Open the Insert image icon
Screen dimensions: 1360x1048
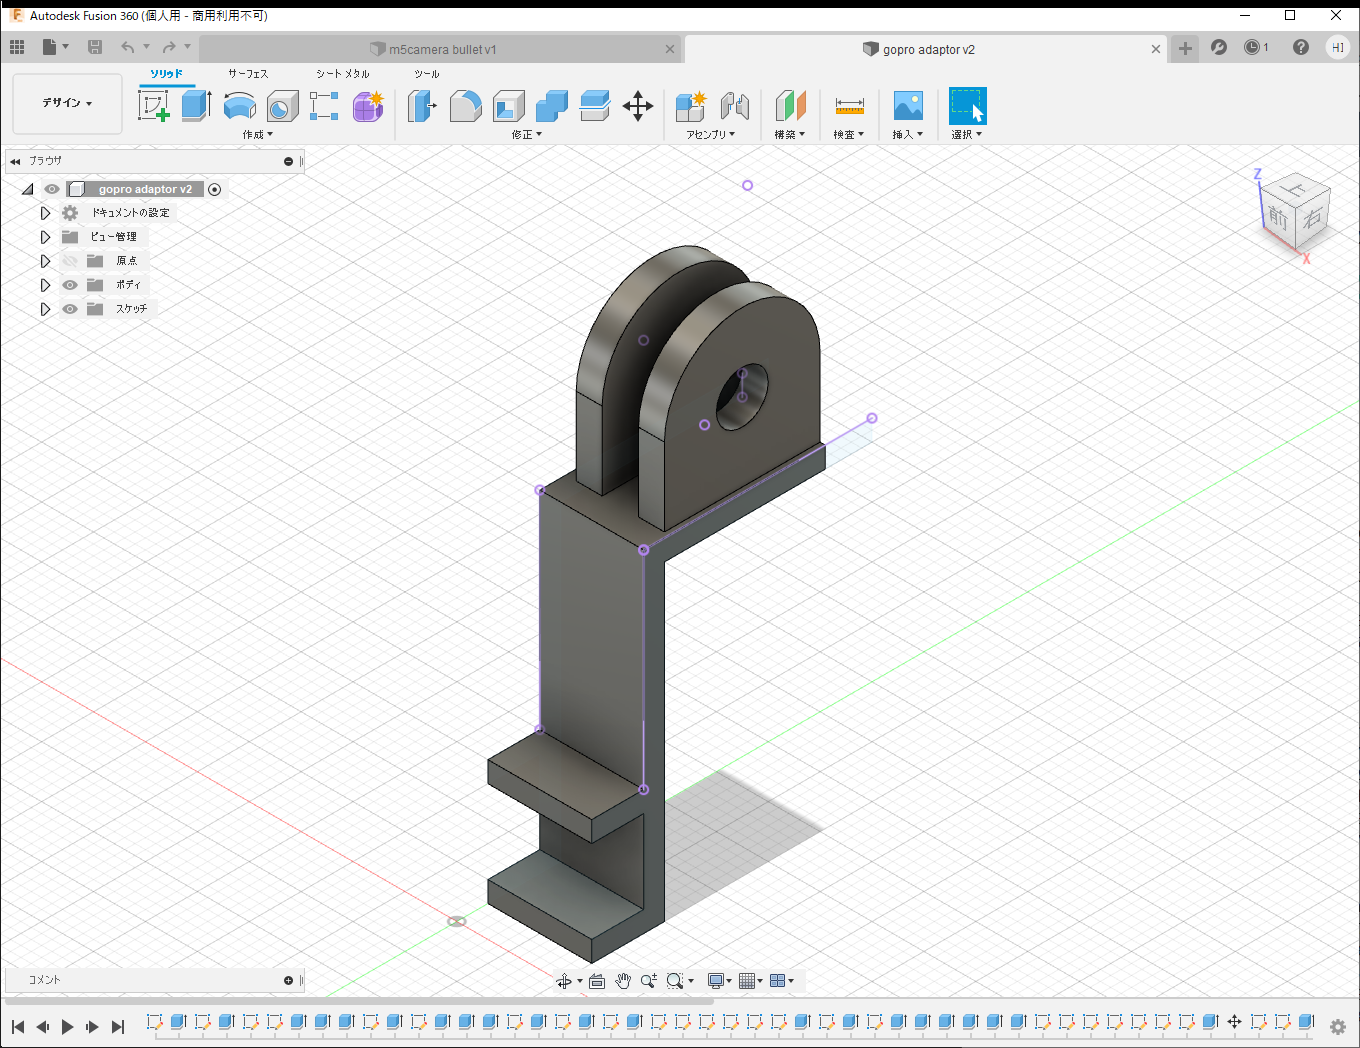[x=908, y=105]
